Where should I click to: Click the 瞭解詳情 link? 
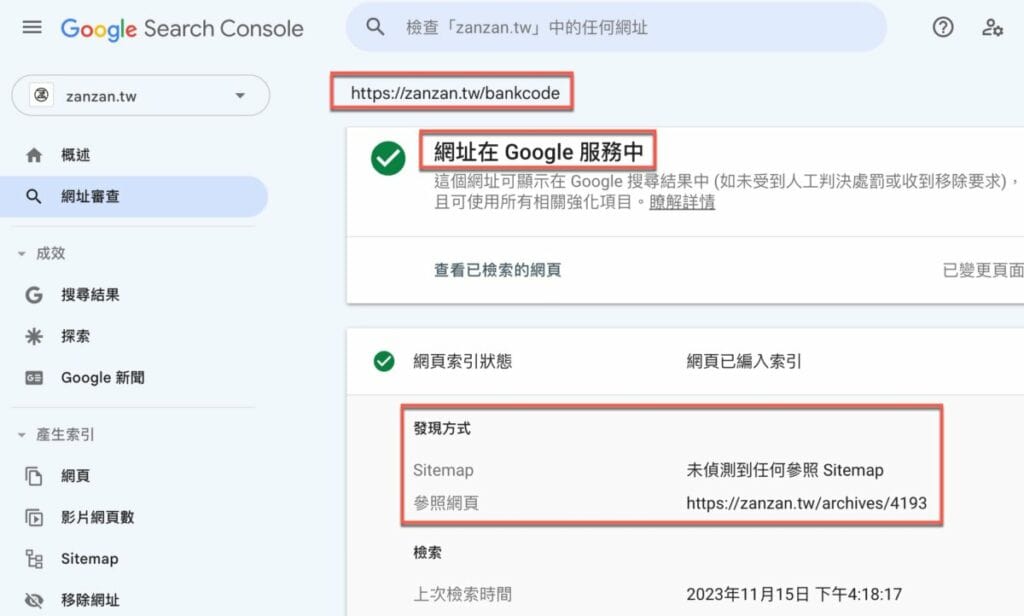click(682, 202)
